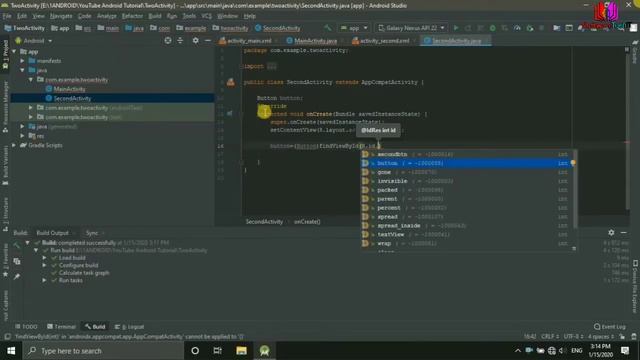
Task: Hide the Project panel with minus icon
Action: [207, 40]
